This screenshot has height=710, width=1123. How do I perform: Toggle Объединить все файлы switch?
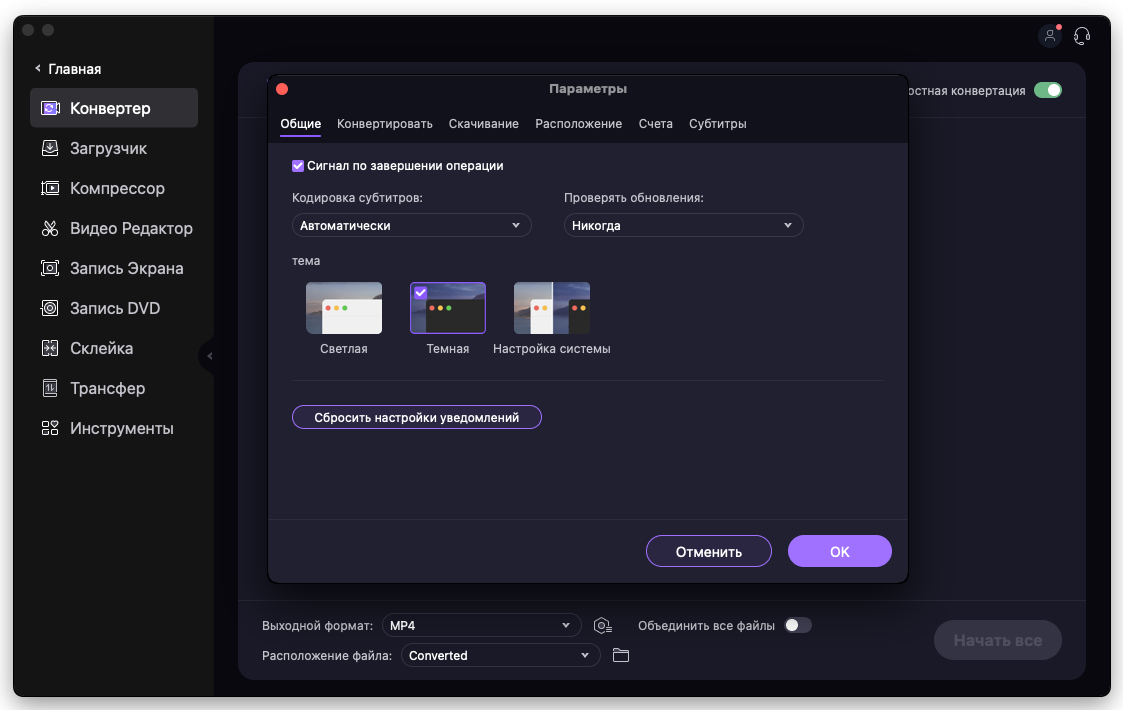point(798,625)
